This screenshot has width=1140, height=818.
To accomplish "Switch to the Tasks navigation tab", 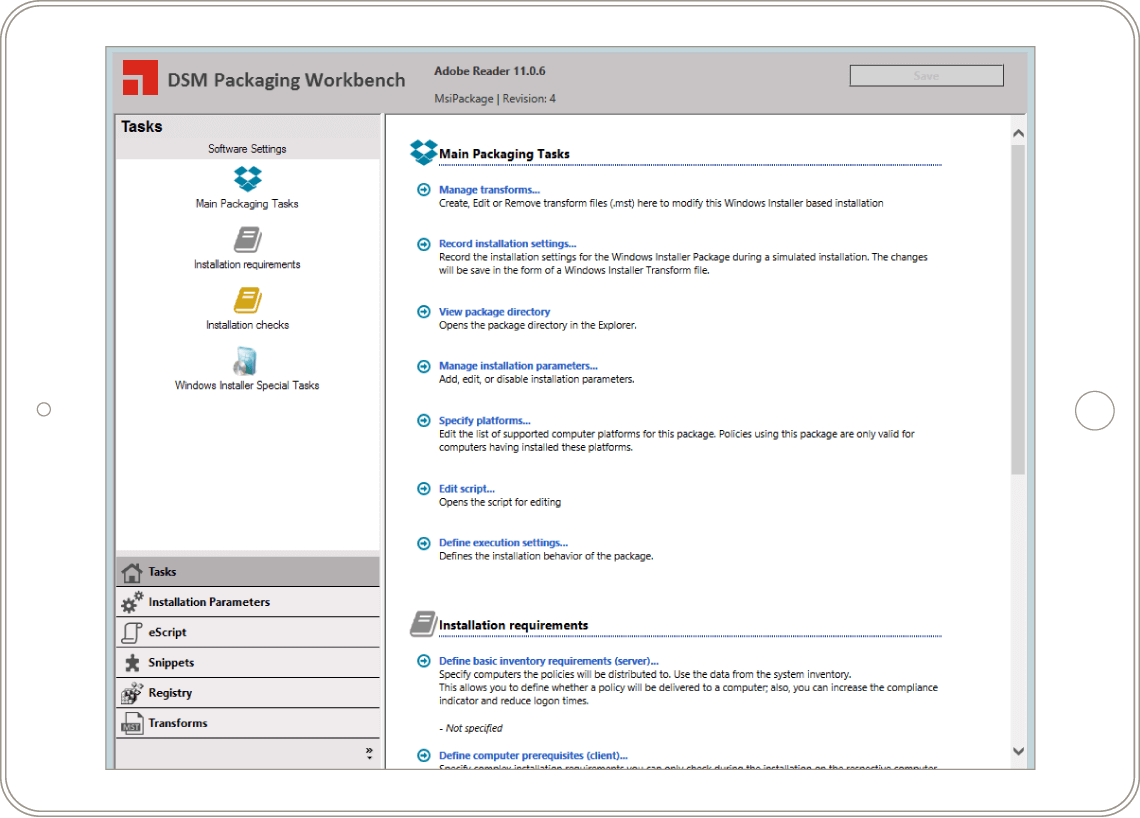I will (x=248, y=572).
